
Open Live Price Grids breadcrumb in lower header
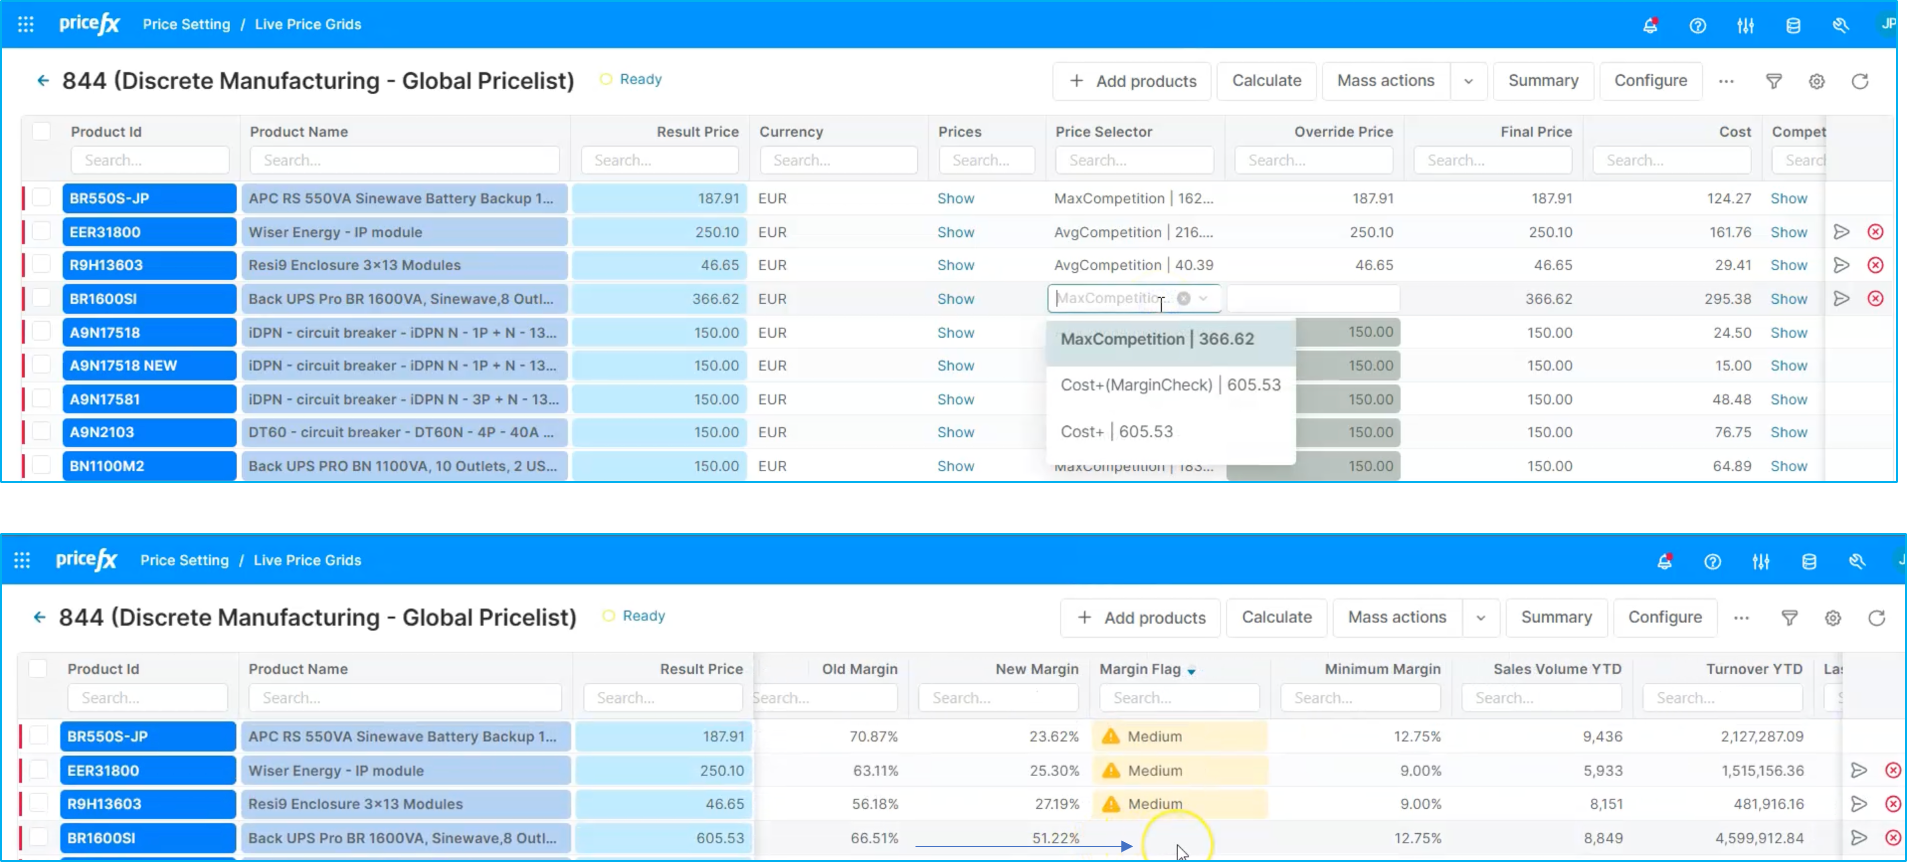pos(307,560)
